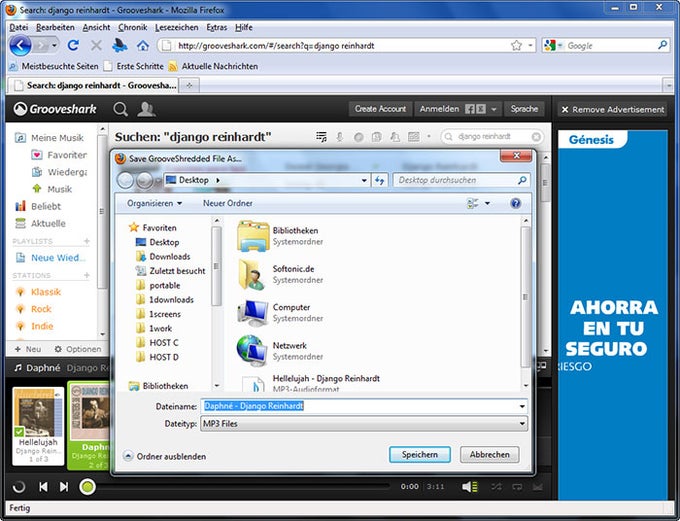
Task: Open the Aktuelle Nachrichten feed bookmark
Action: click(x=213, y=66)
